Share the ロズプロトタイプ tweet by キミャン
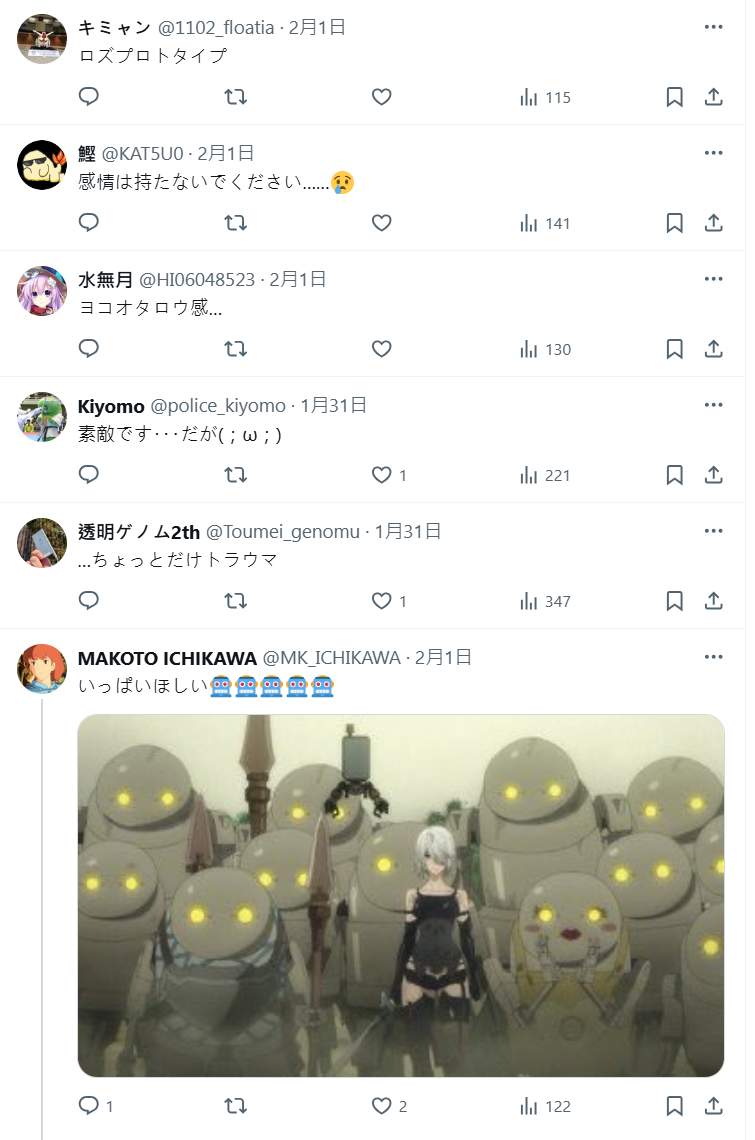The height and width of the screenshot is (1140, 755). click(x=714, y=97)
